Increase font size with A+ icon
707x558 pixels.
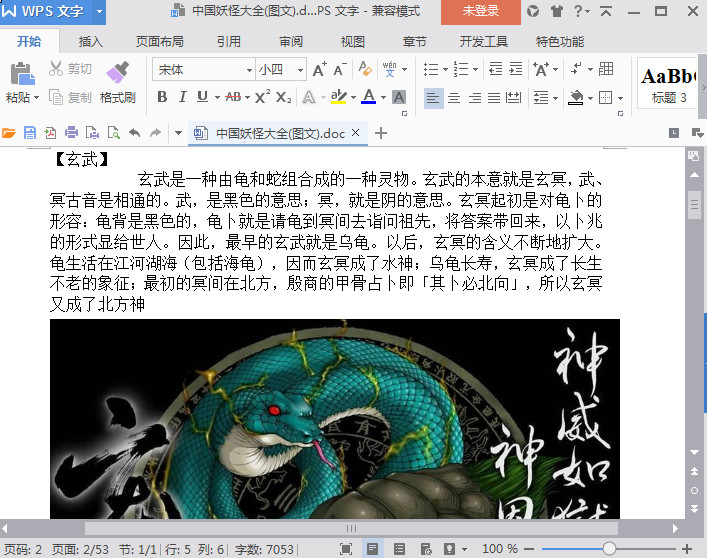click(320, 69)
